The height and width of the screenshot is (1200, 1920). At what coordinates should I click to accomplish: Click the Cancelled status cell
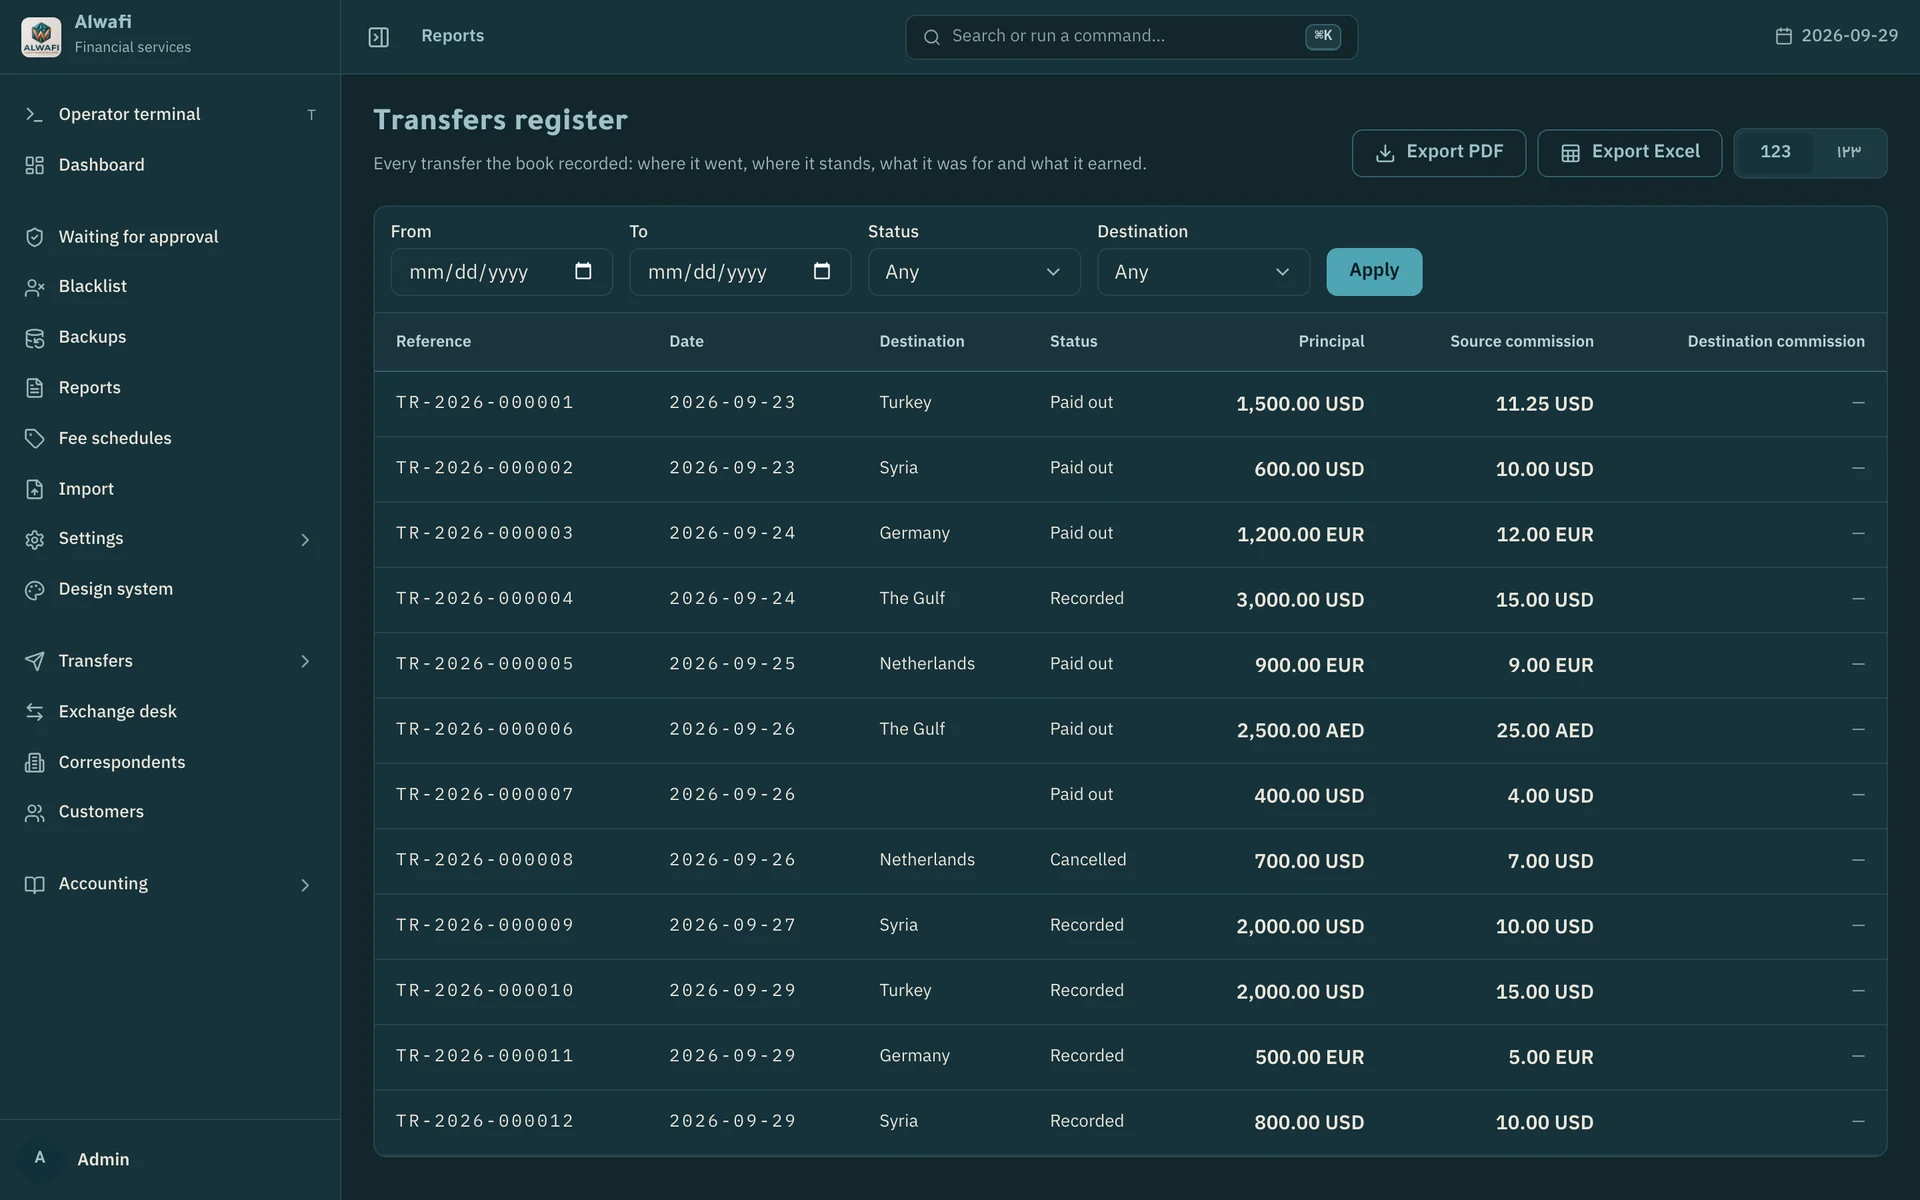point(1088,860)
